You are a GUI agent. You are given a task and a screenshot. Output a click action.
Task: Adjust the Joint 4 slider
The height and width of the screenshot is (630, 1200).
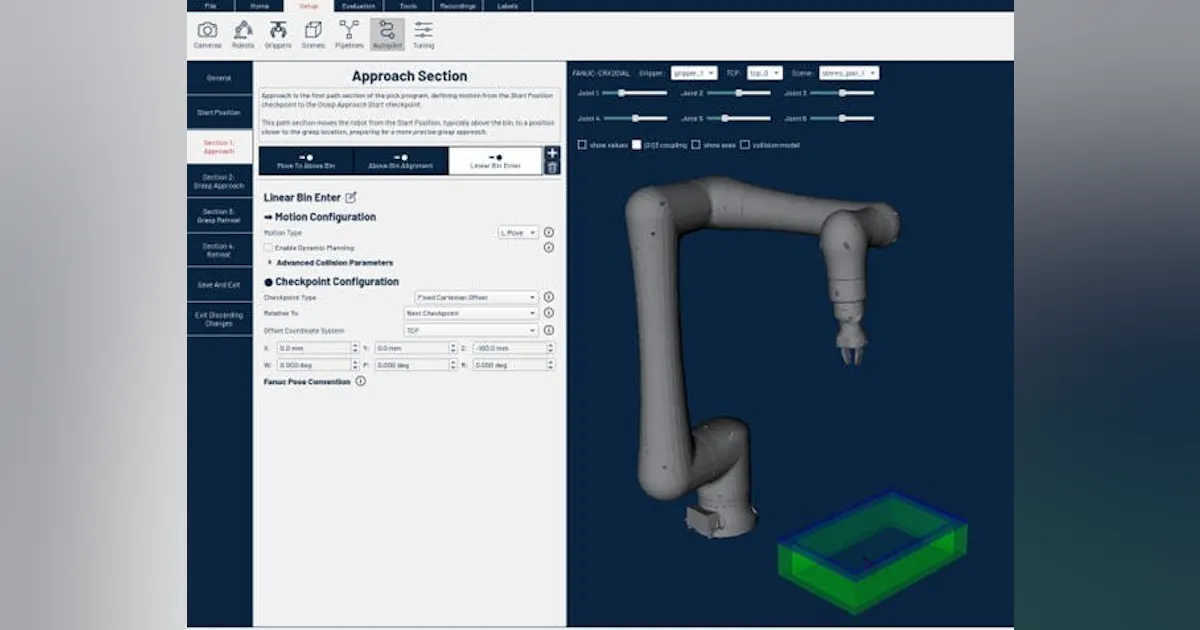[x=634, y=118]
